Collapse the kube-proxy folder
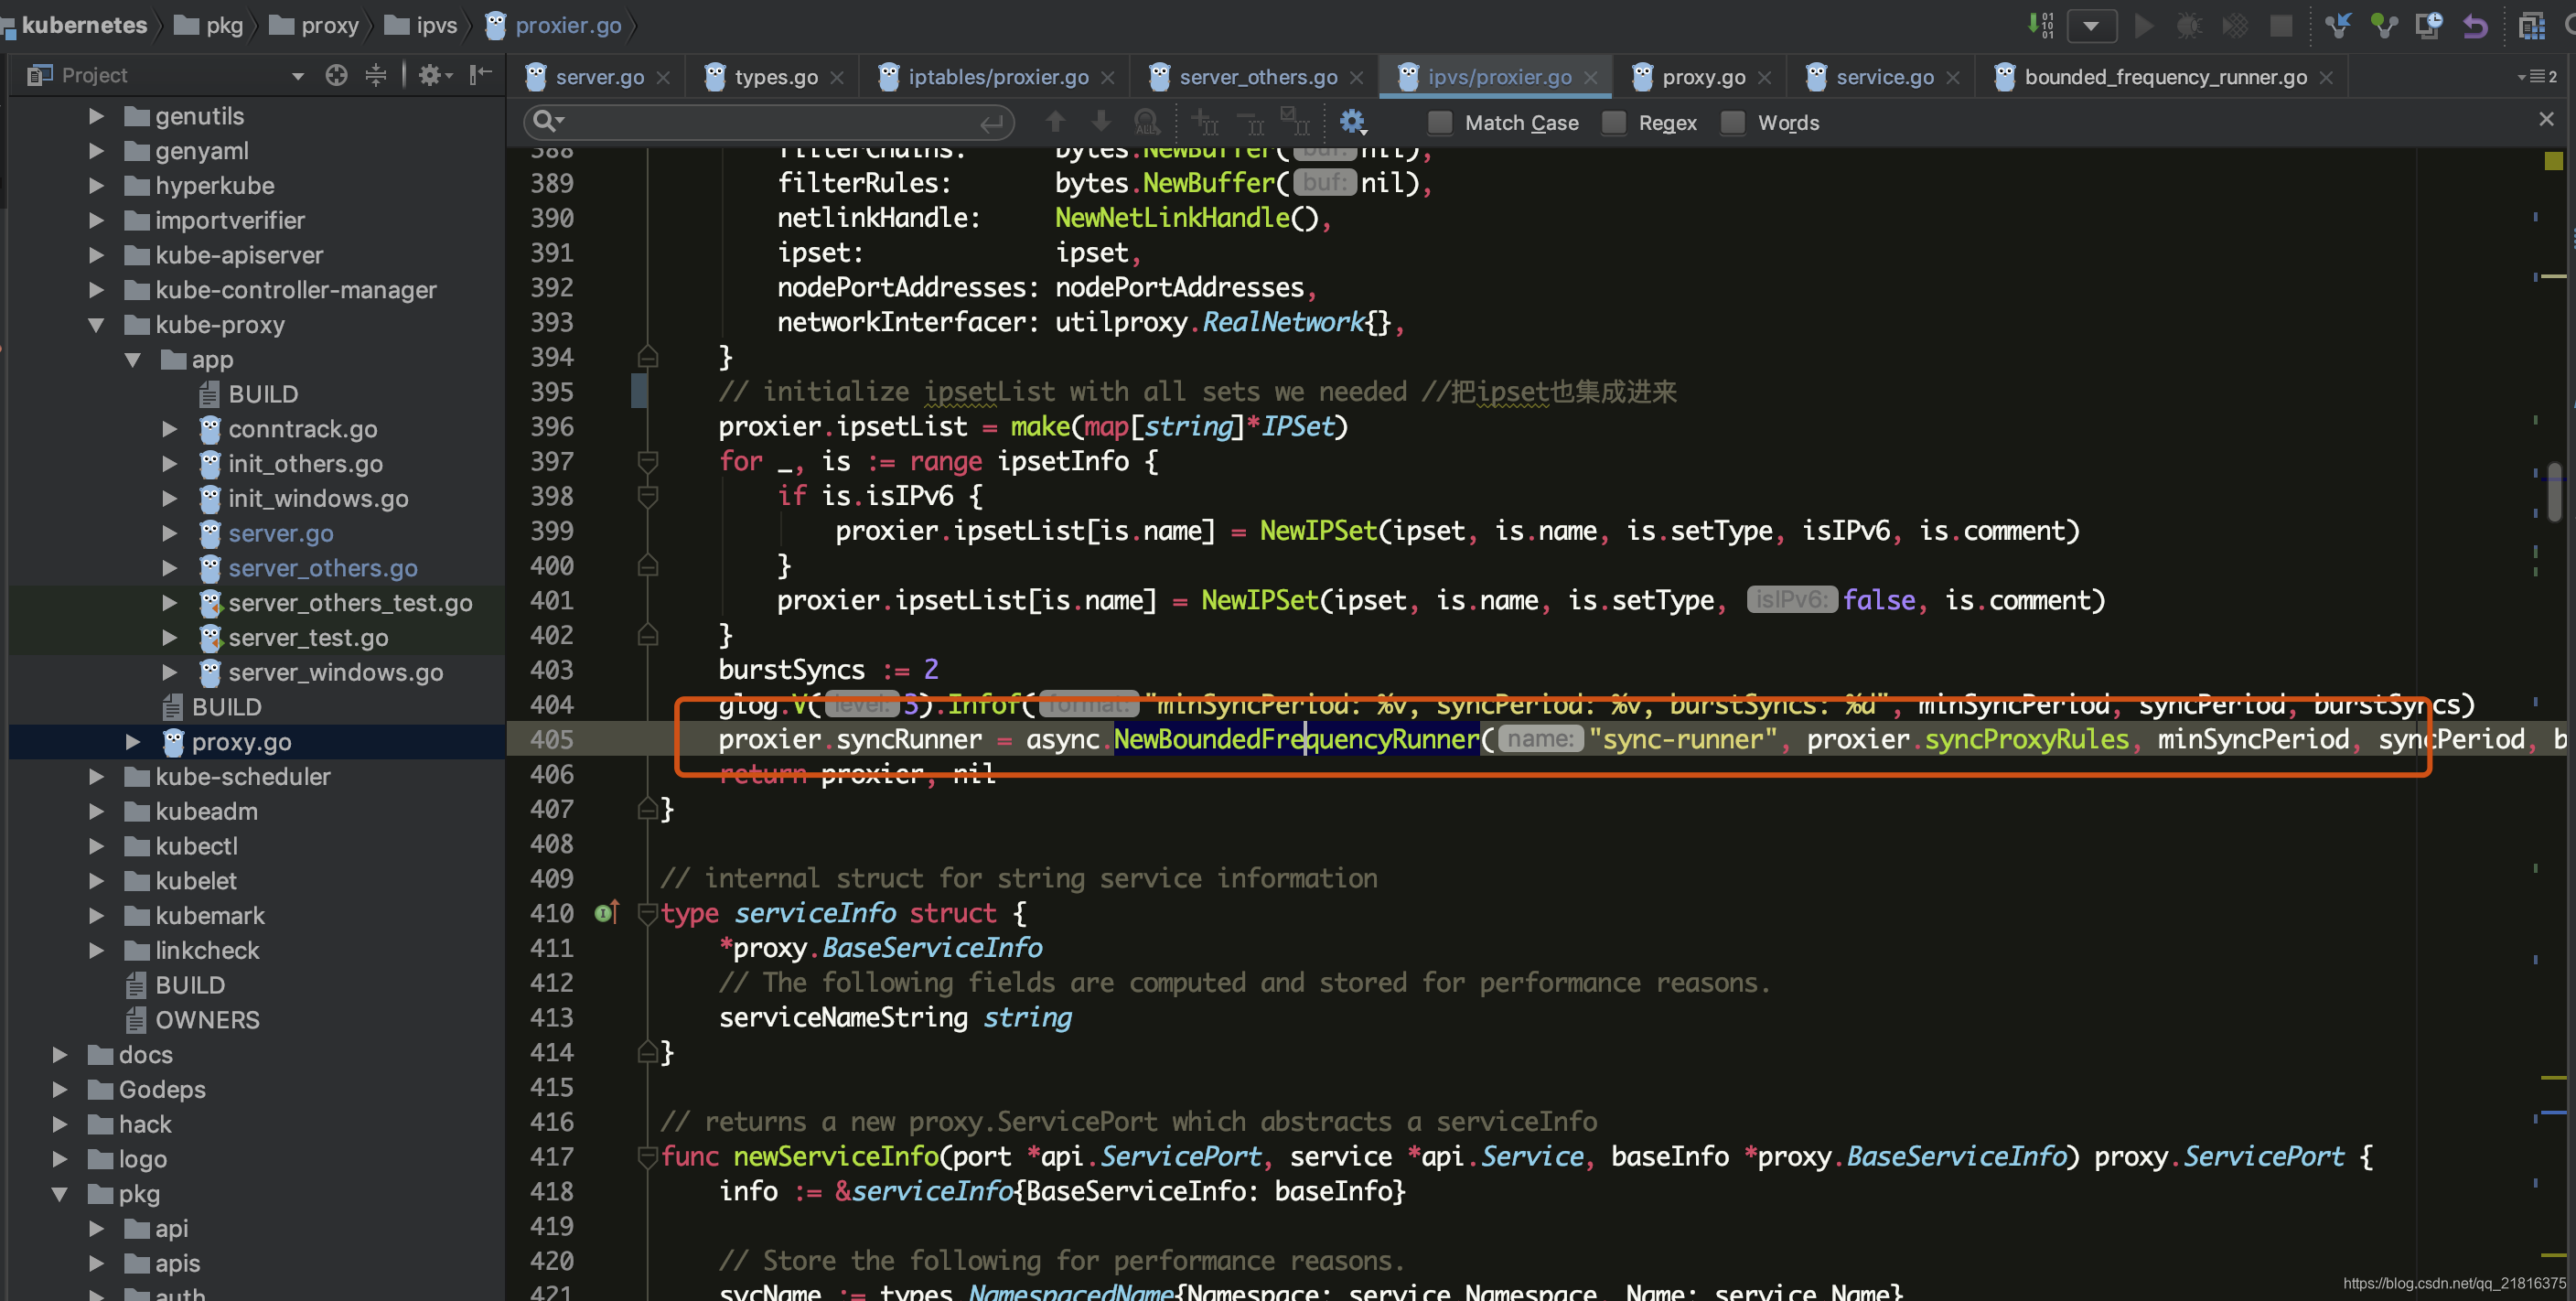Viewport: 2576px width, 1301px height. [96, 325]
